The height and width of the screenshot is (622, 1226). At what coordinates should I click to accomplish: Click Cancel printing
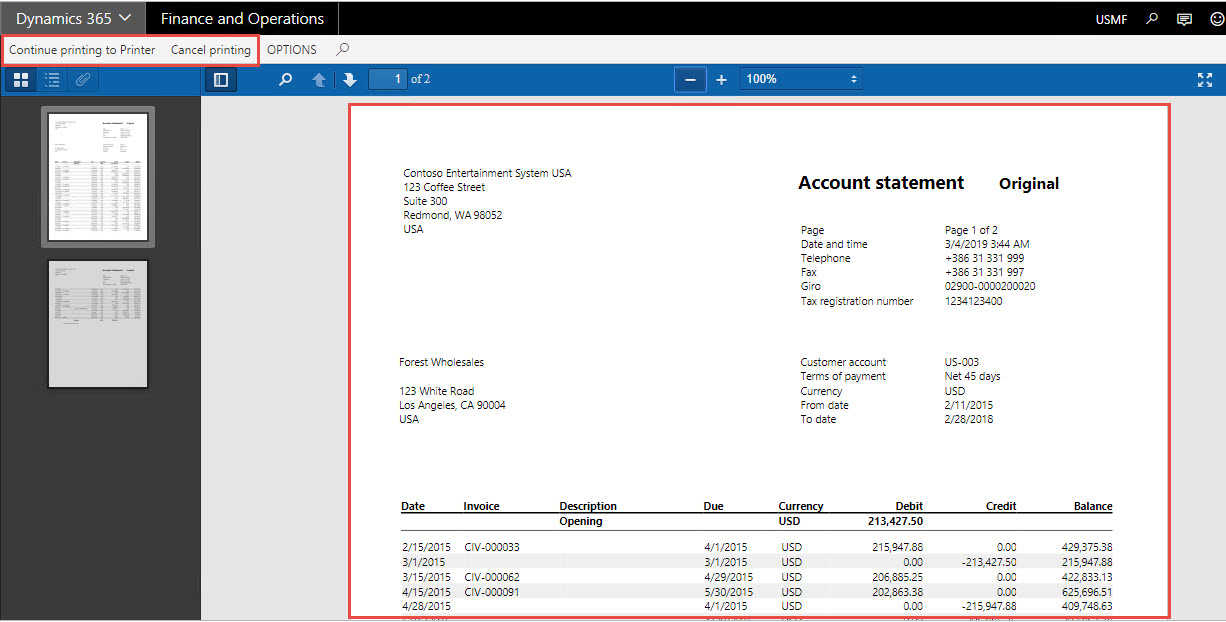click(x=211, y=50)
